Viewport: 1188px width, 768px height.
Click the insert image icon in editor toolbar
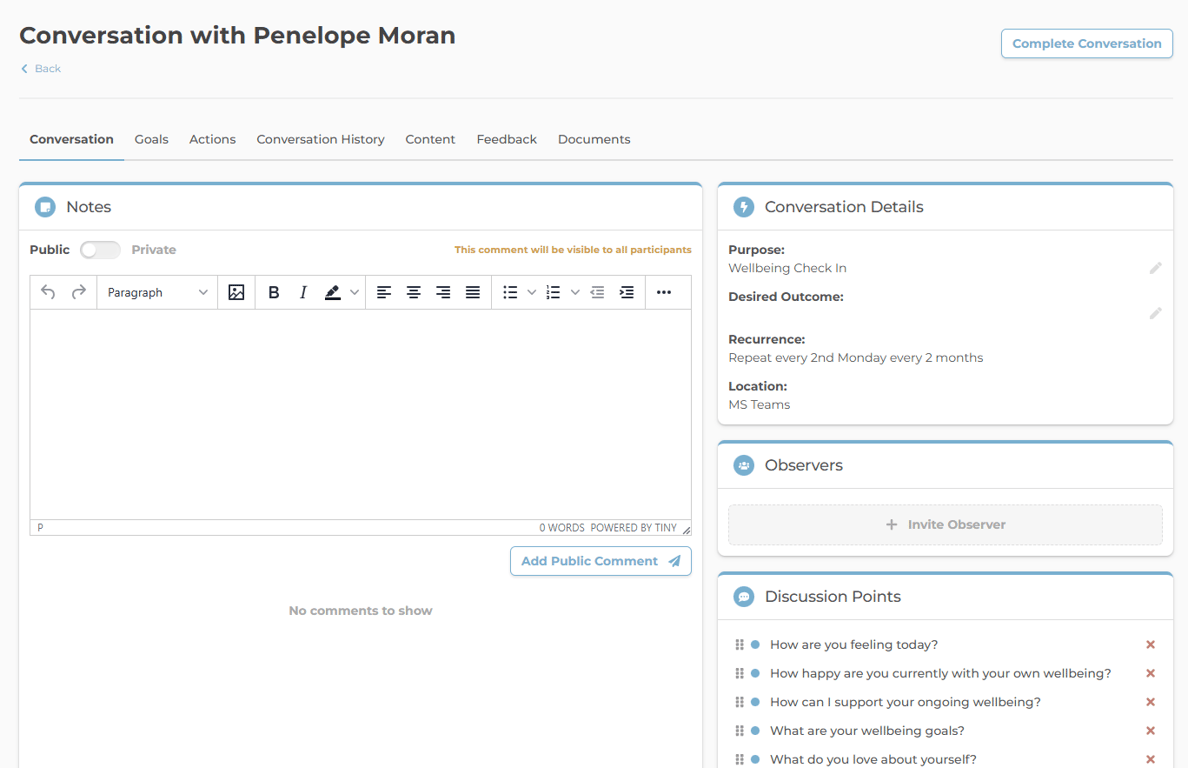pos(236,292)
